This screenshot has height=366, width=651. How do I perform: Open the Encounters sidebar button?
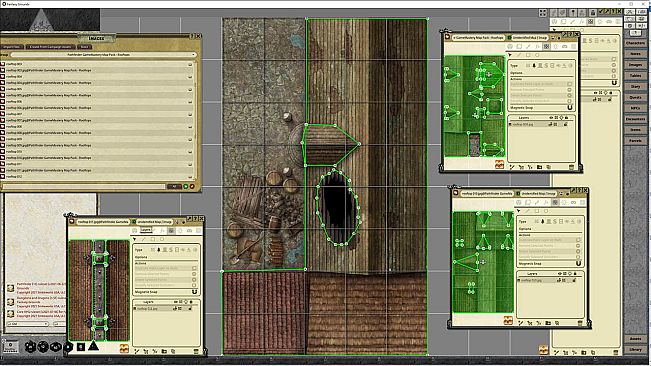pos(635,119)
